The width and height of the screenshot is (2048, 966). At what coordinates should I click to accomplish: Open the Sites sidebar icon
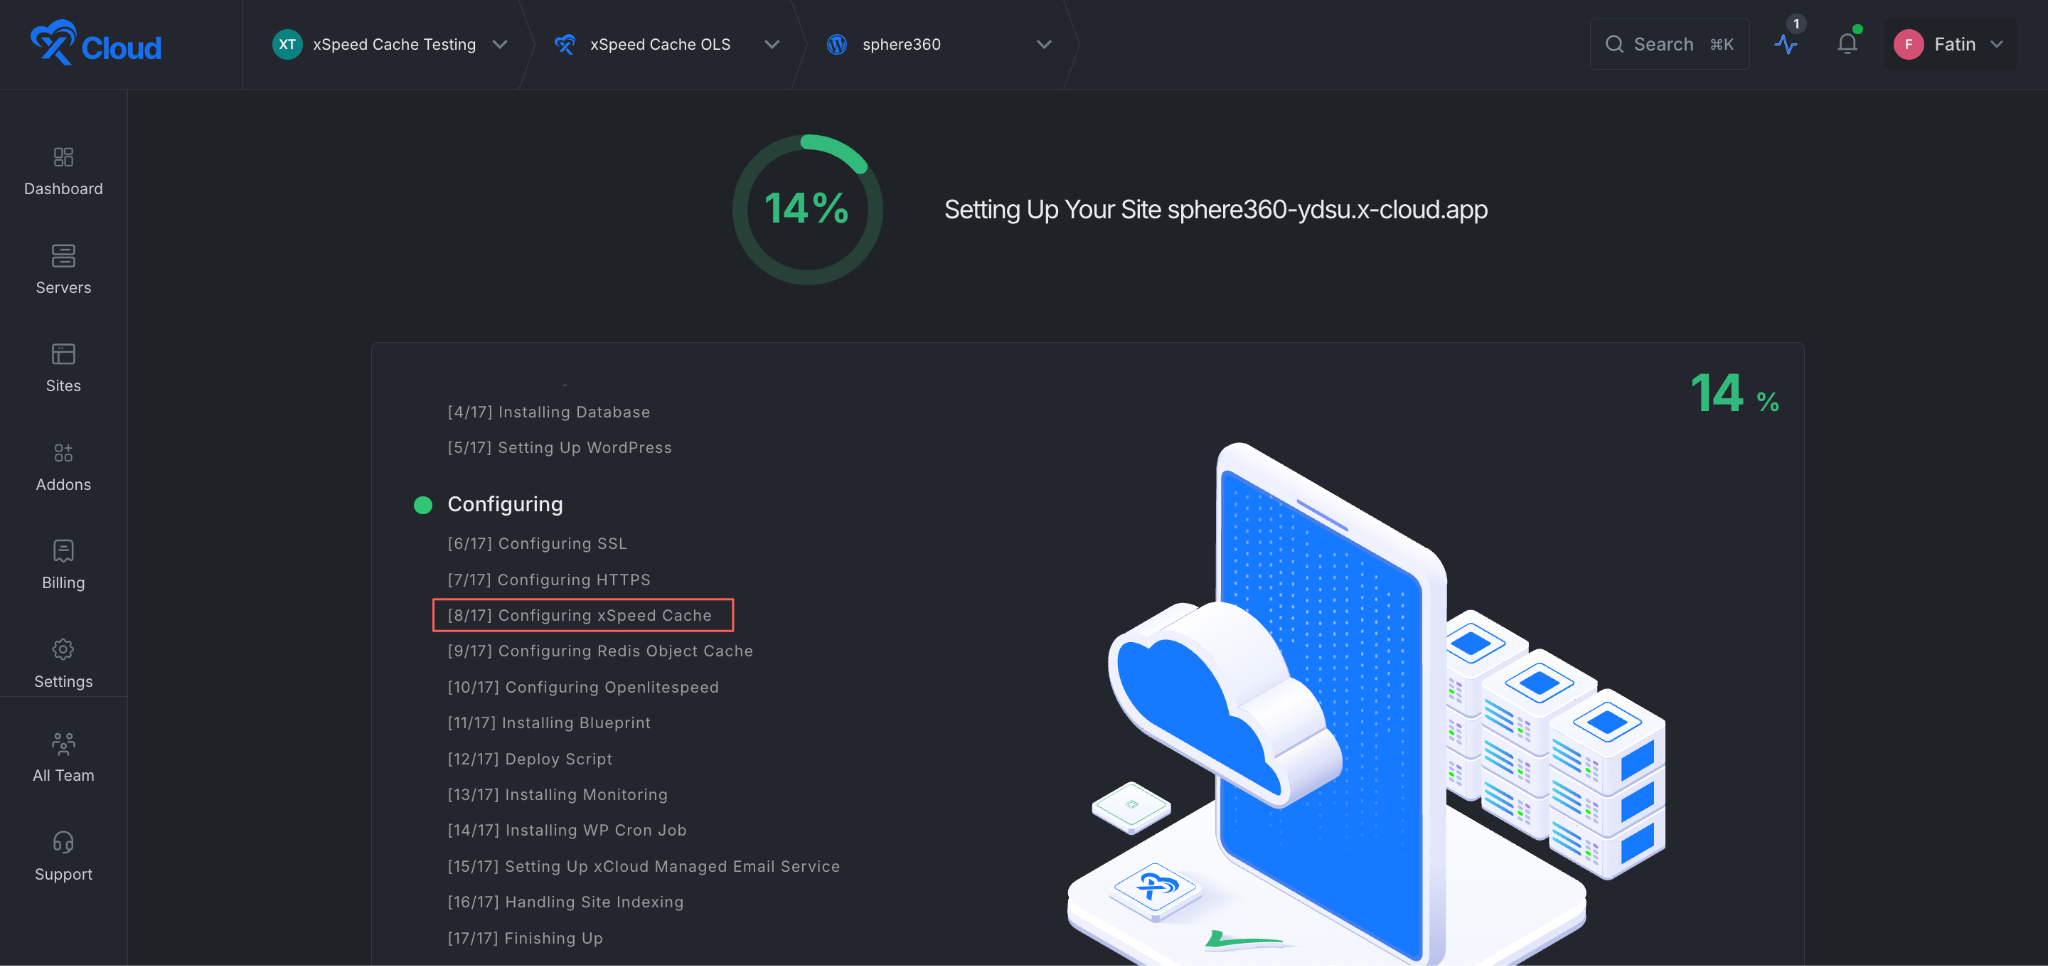tap(63, 354)
